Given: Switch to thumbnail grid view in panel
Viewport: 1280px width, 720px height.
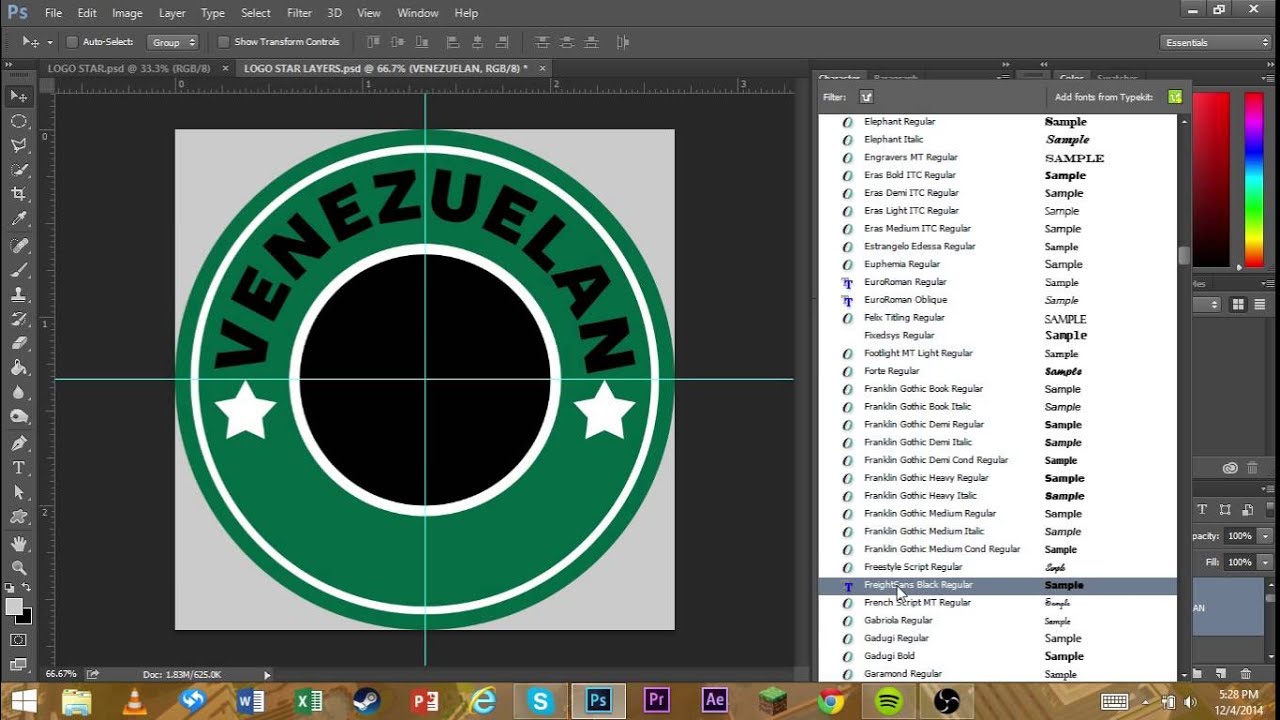Looking at the screenshot, I should tap(1238, 304).
